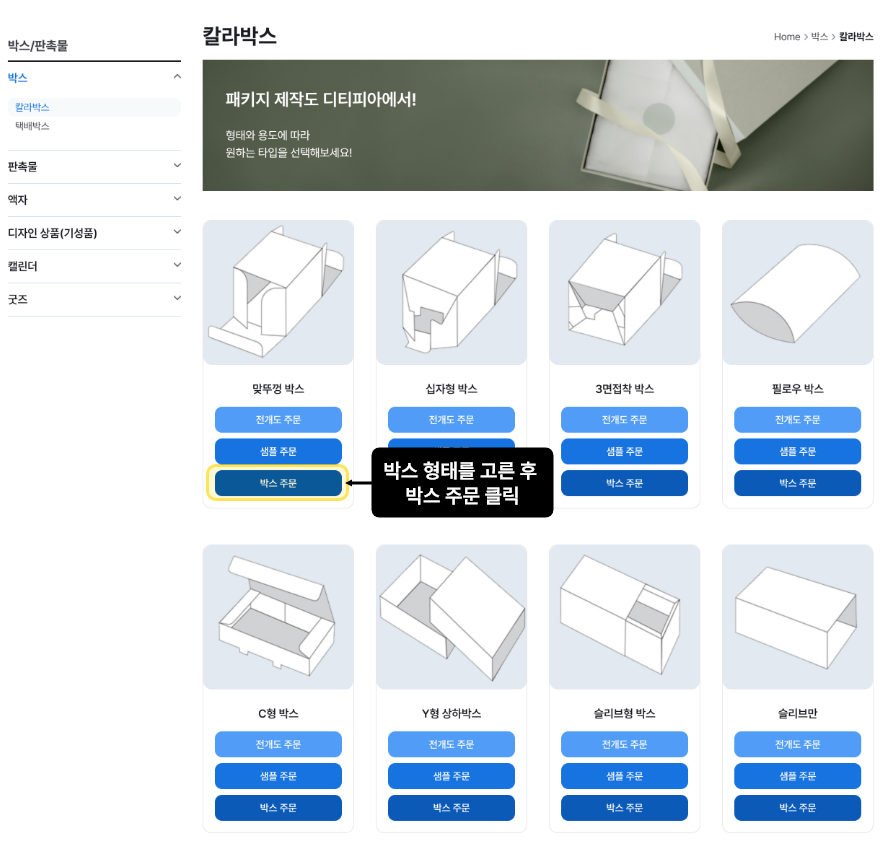Open the 3면접착 박스 product image

[x=624, y=293]
